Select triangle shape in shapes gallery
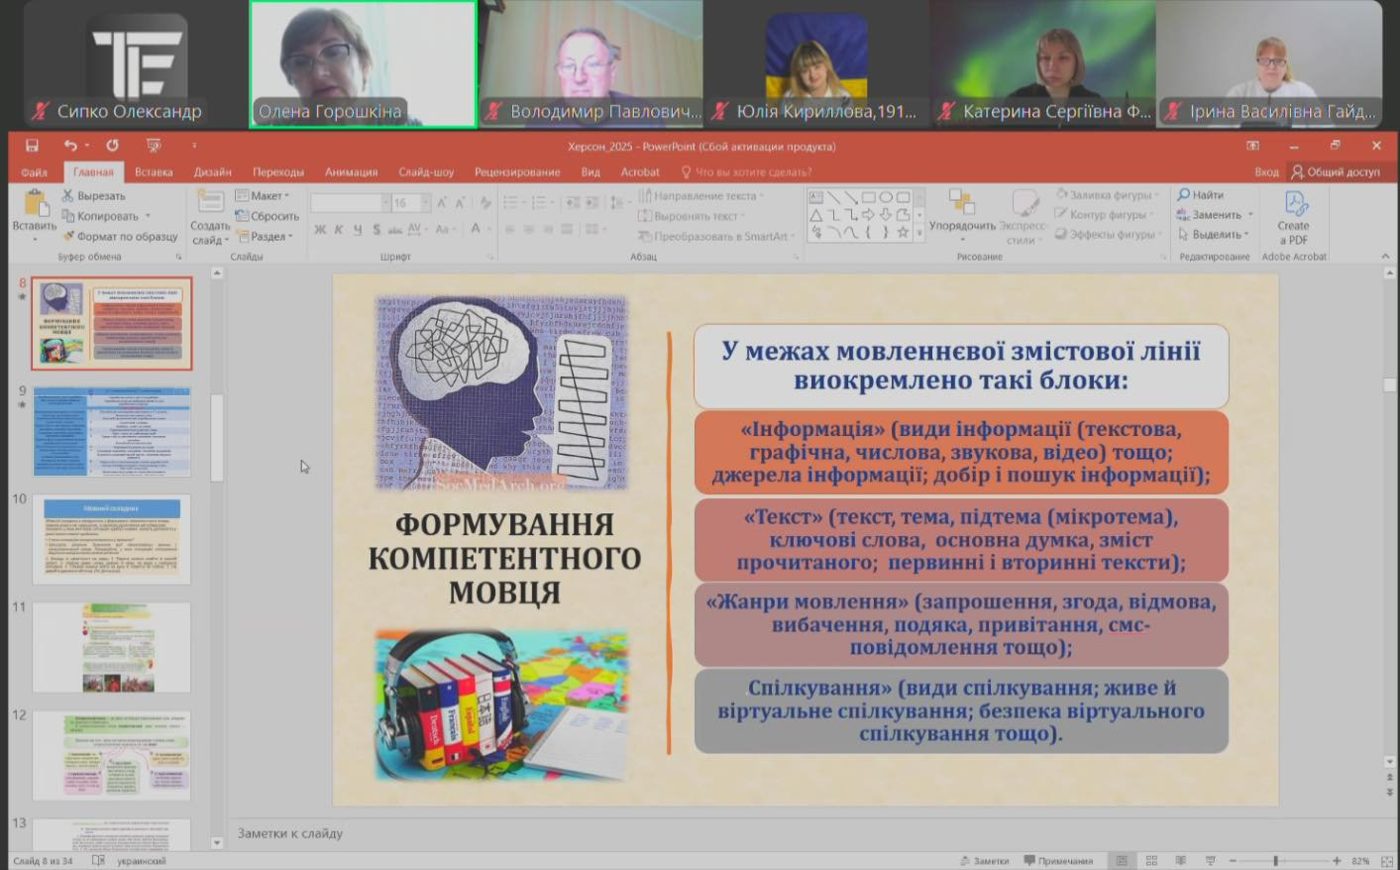1400x870 pixels. 816,215
